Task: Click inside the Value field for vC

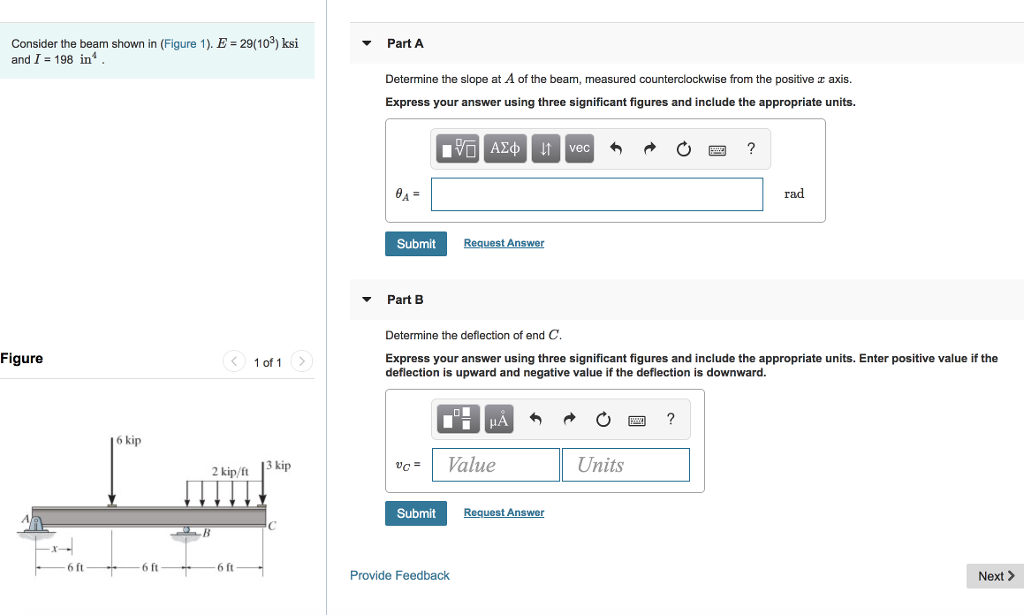Action: (x=495, y=464)
